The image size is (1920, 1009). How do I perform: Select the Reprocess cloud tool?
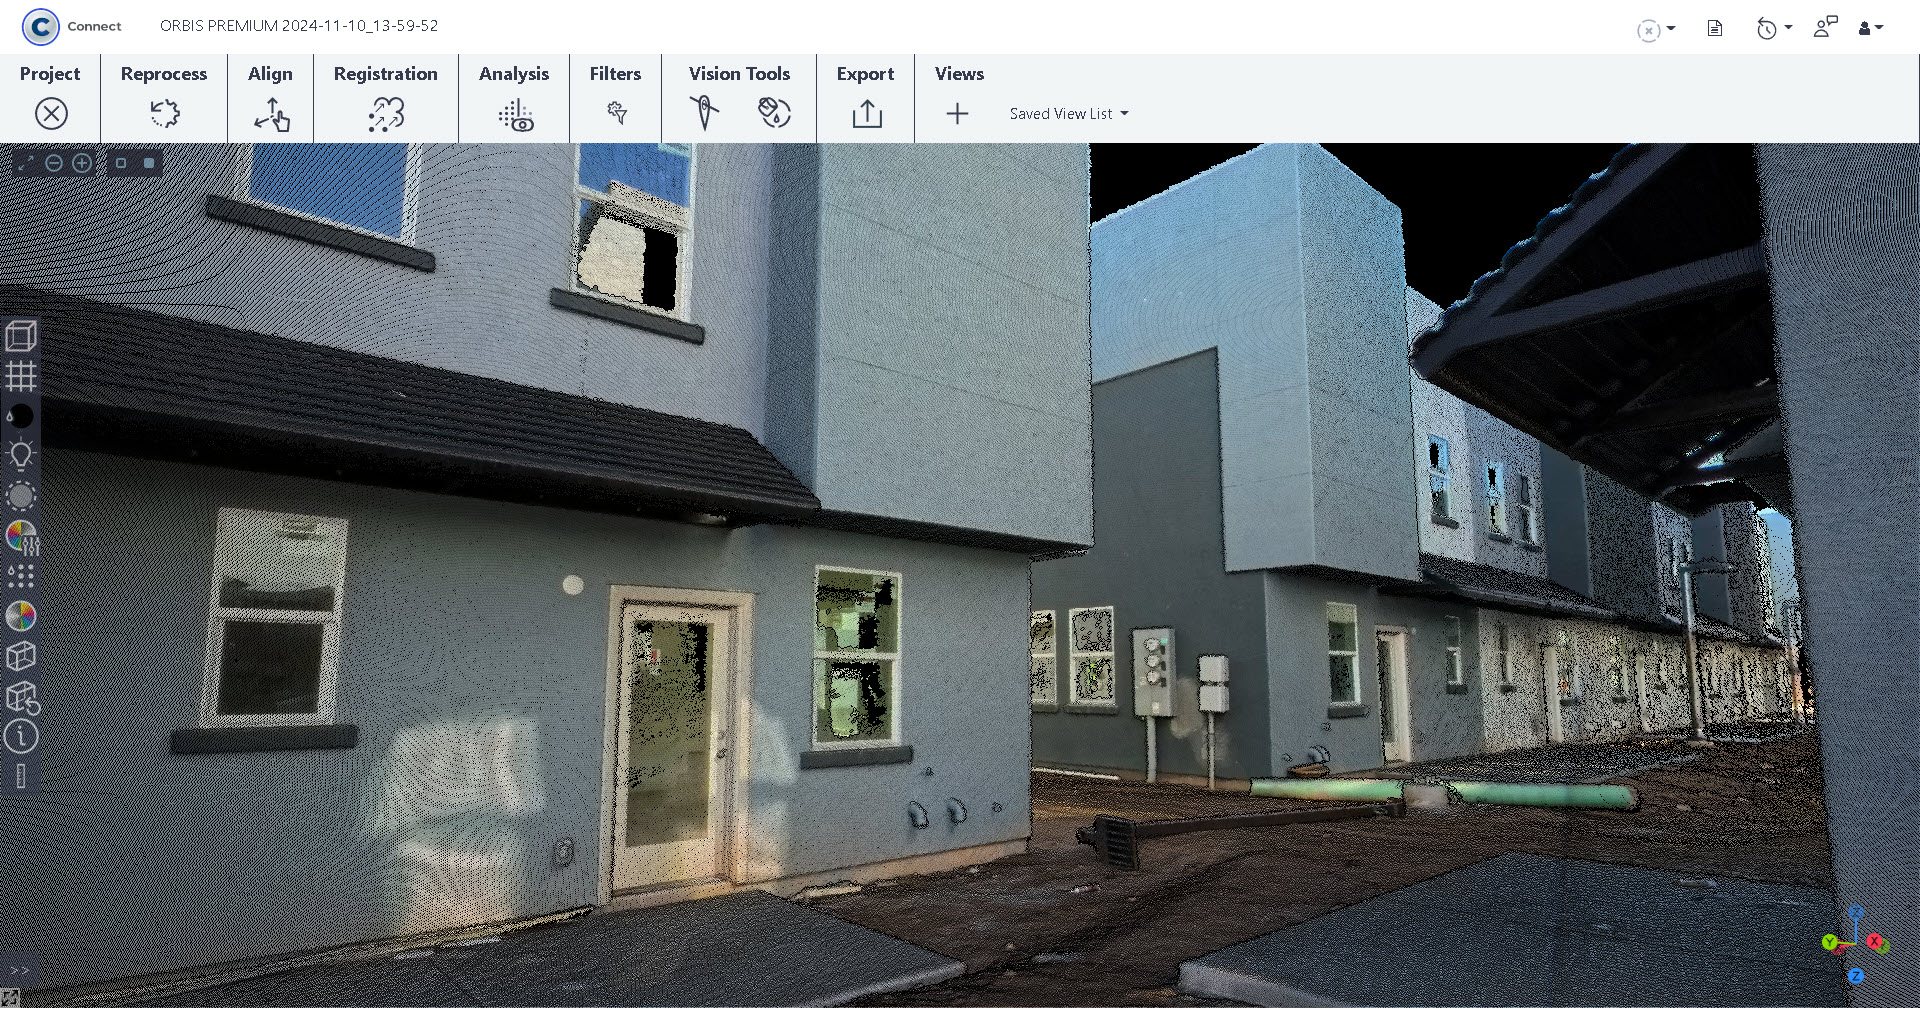(163, 113)
